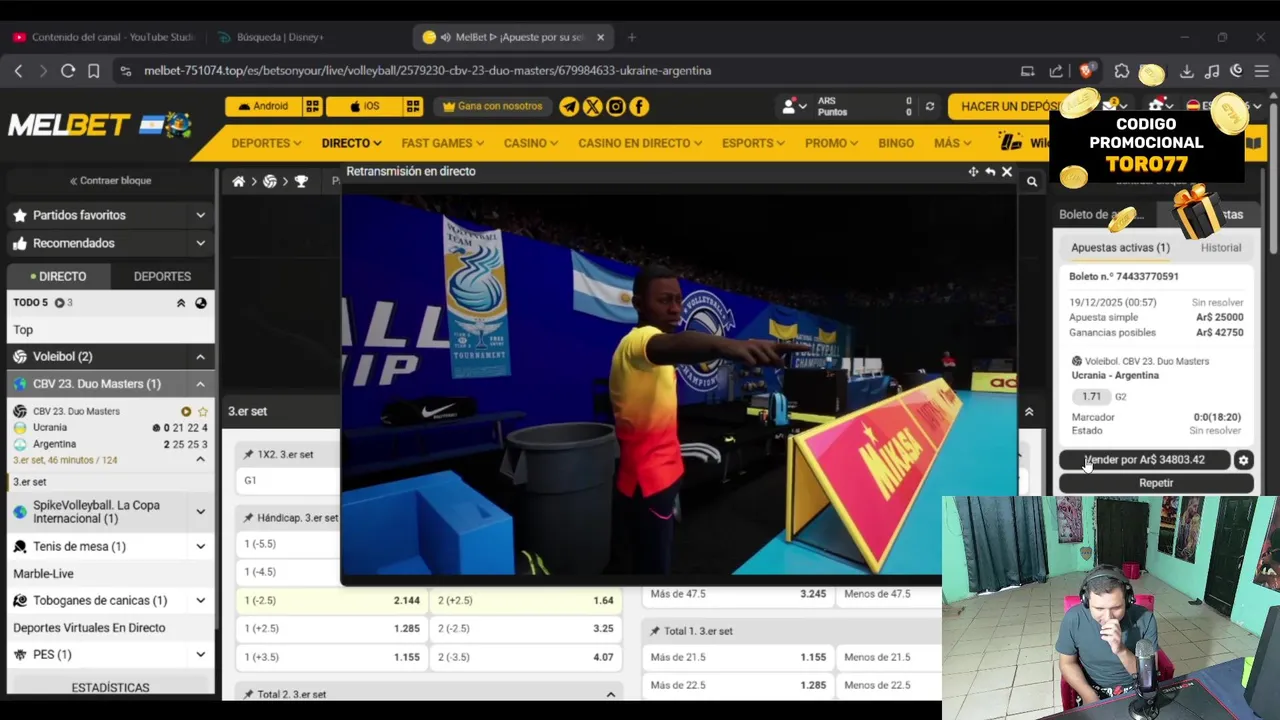
Task: Collapse the Voleibol (2) category
Action: point(200,357)
